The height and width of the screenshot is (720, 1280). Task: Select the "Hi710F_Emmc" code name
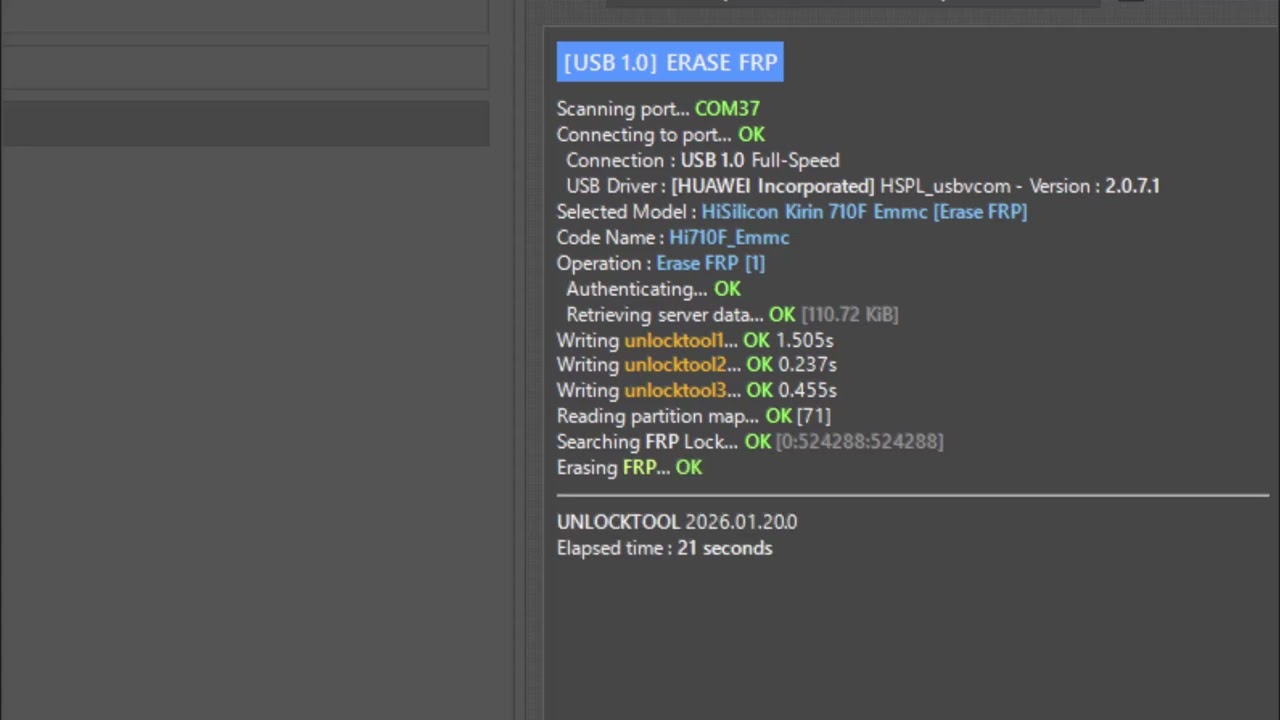tap(729, 238)
